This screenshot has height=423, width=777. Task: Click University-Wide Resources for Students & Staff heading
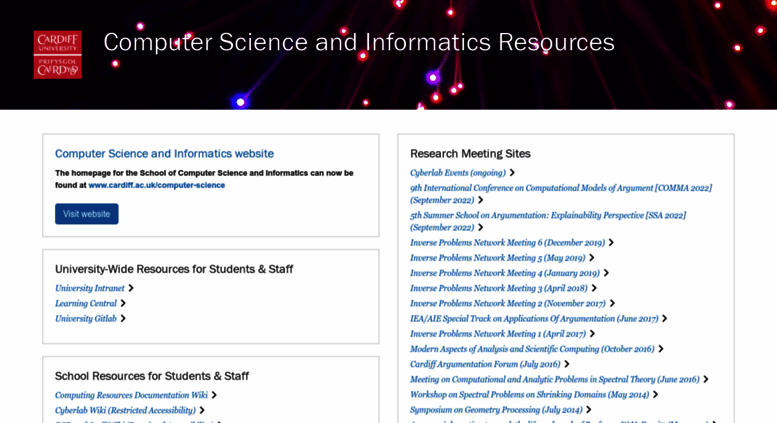[x=174, y=269]
